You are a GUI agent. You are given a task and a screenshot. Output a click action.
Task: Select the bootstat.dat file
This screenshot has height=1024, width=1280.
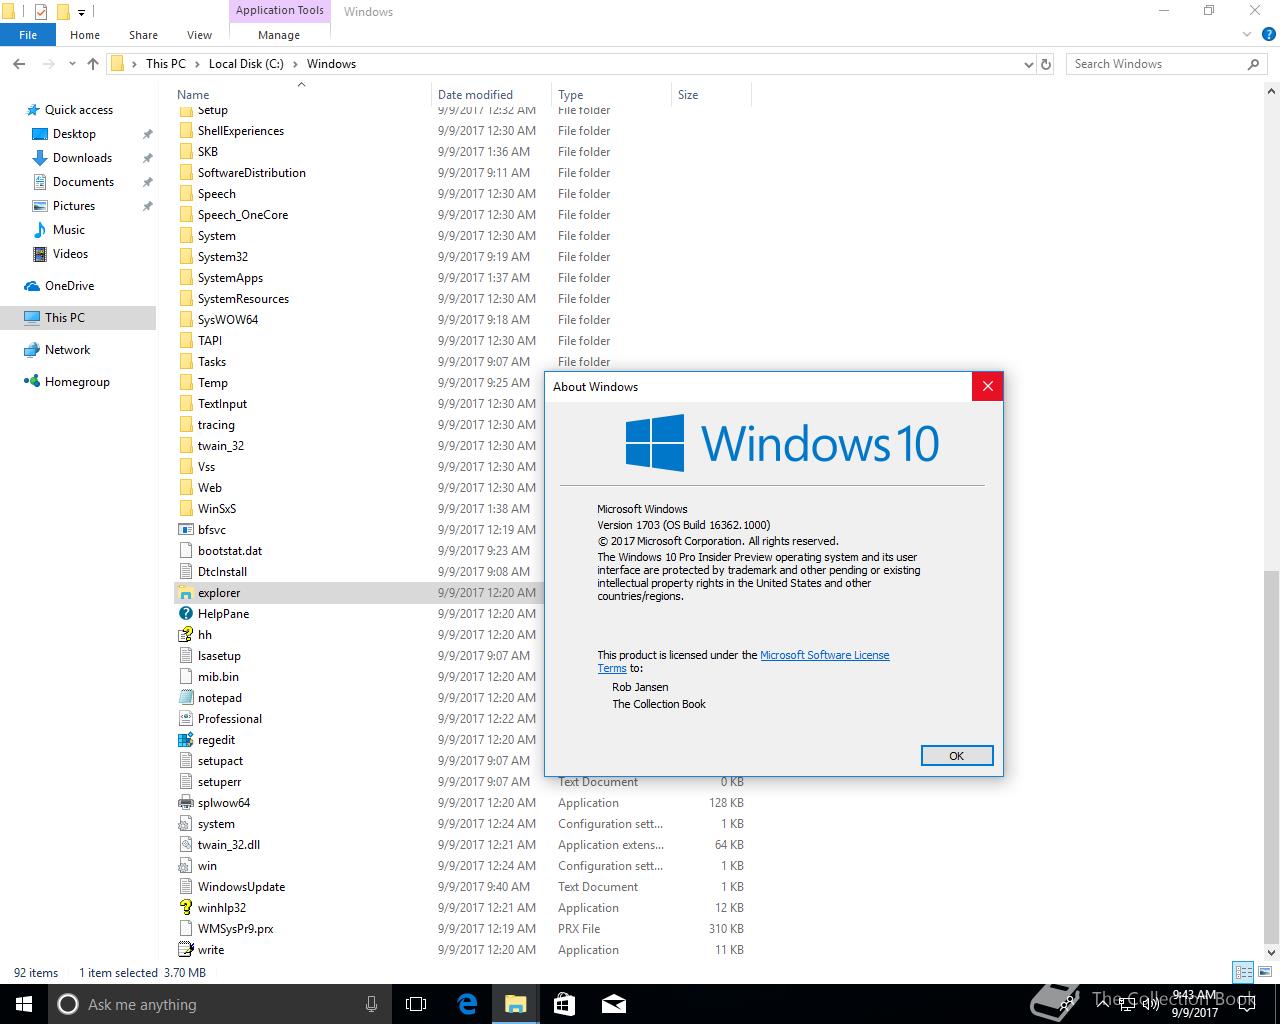229,551
